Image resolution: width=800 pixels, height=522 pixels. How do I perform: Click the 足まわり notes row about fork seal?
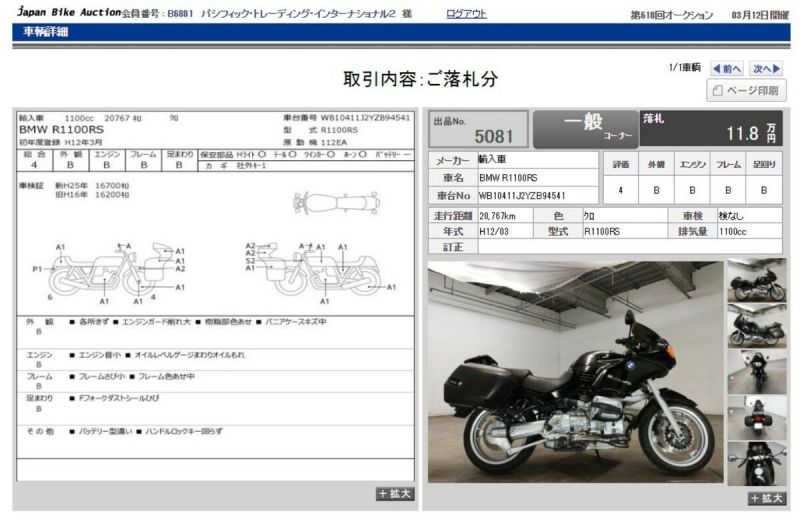(215, 408)
